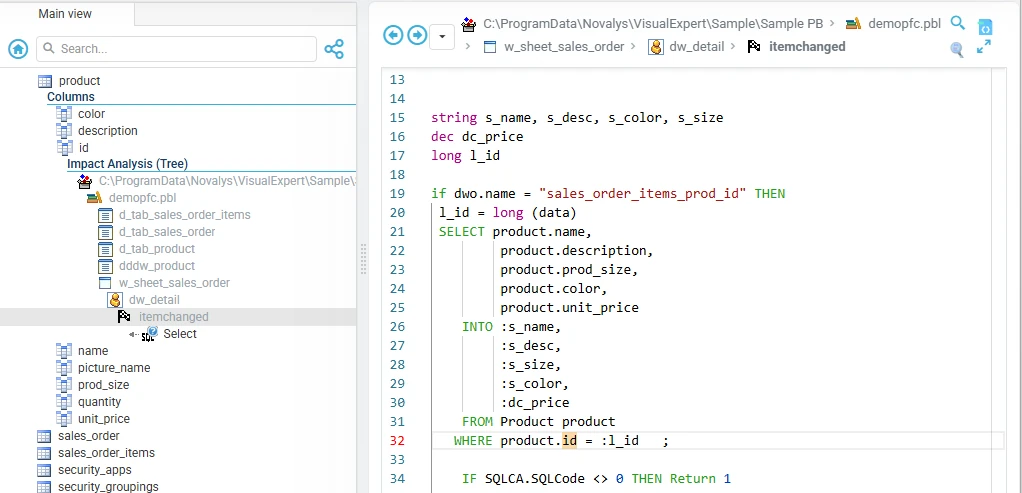Select itemchanged event in the tree
The image size is (1022, 493).
point(173,317)
